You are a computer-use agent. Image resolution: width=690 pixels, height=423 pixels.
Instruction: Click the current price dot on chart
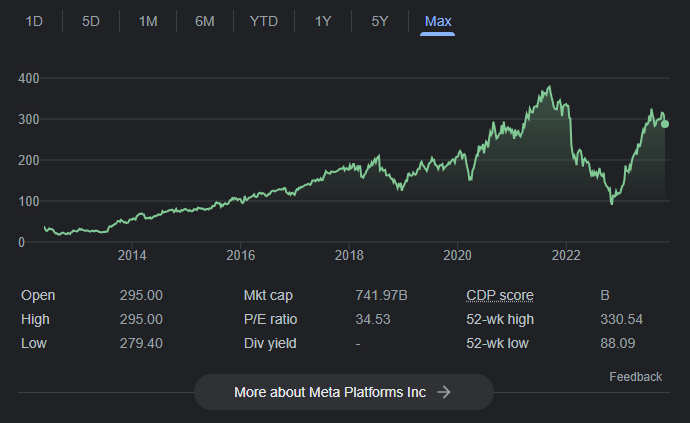pos(665,124)
